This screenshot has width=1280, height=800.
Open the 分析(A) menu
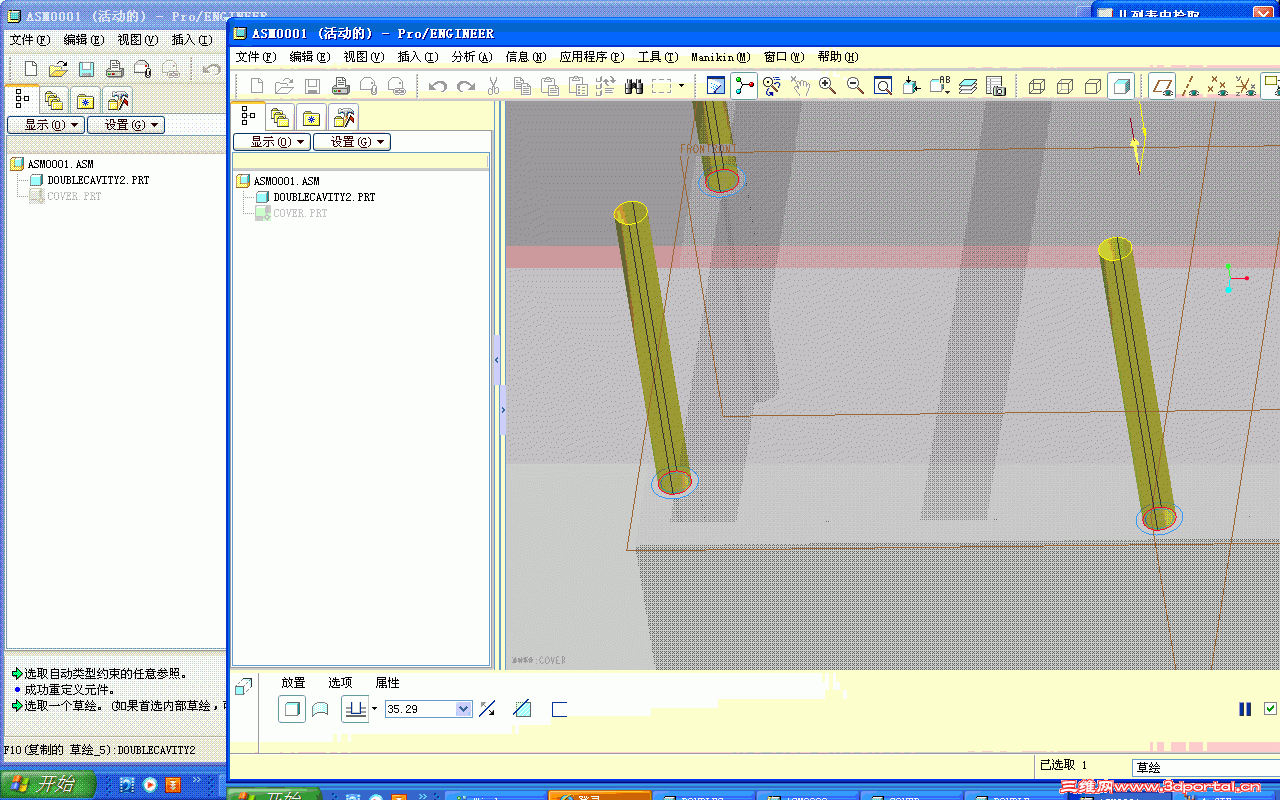(472, 57)
